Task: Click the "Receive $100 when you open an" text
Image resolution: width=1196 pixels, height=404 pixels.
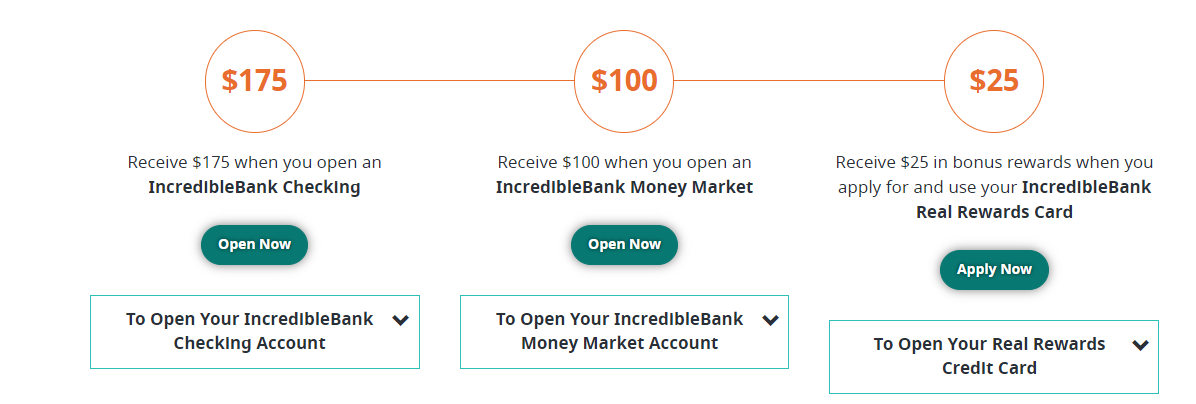Action: (x=624, y=162)
